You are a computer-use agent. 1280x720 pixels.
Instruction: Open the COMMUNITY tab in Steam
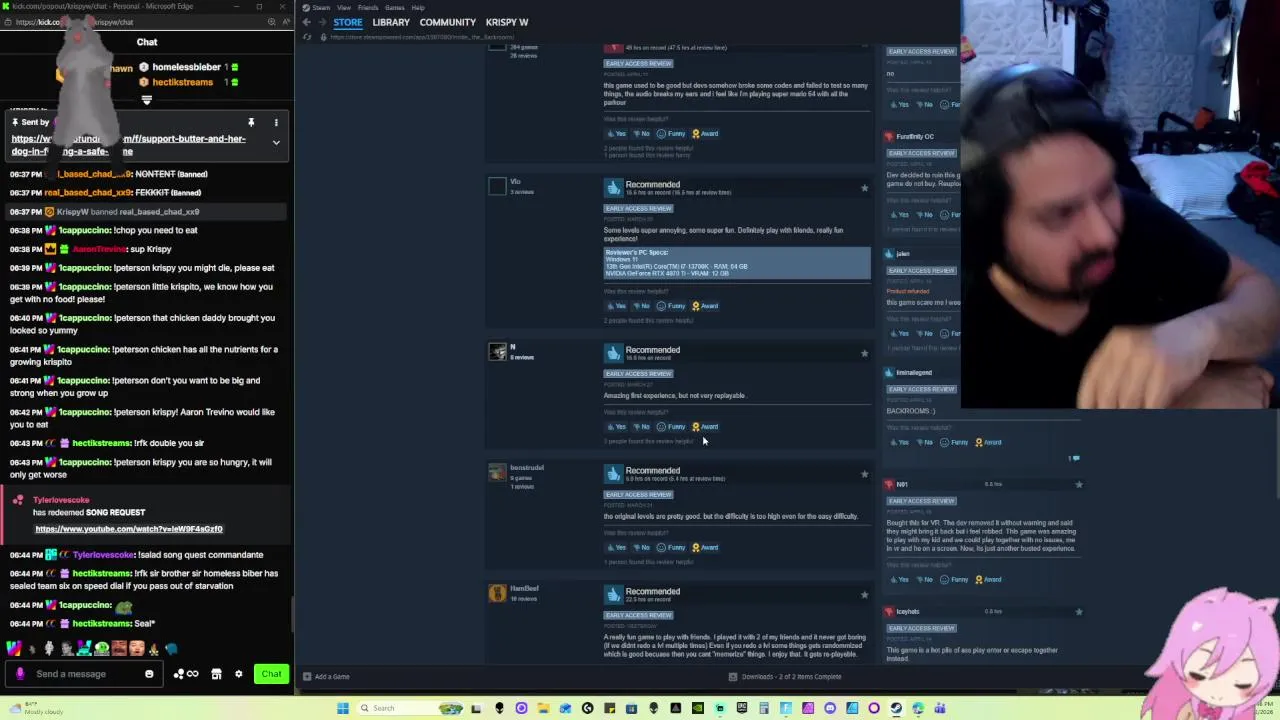pyautogui.click(x=448, y=22)
